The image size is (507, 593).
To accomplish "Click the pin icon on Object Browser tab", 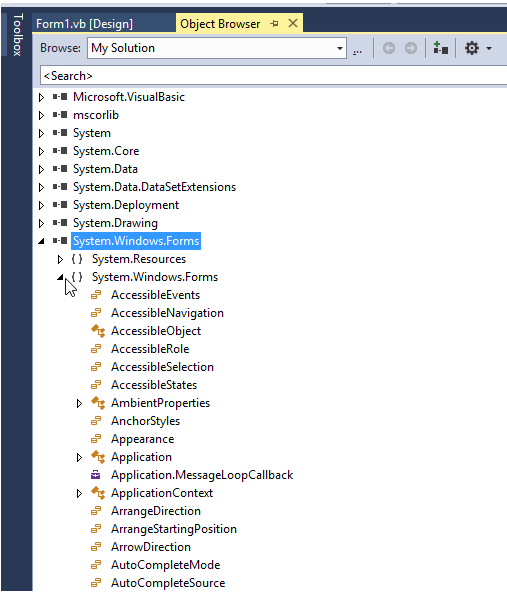I will (274, 24).
